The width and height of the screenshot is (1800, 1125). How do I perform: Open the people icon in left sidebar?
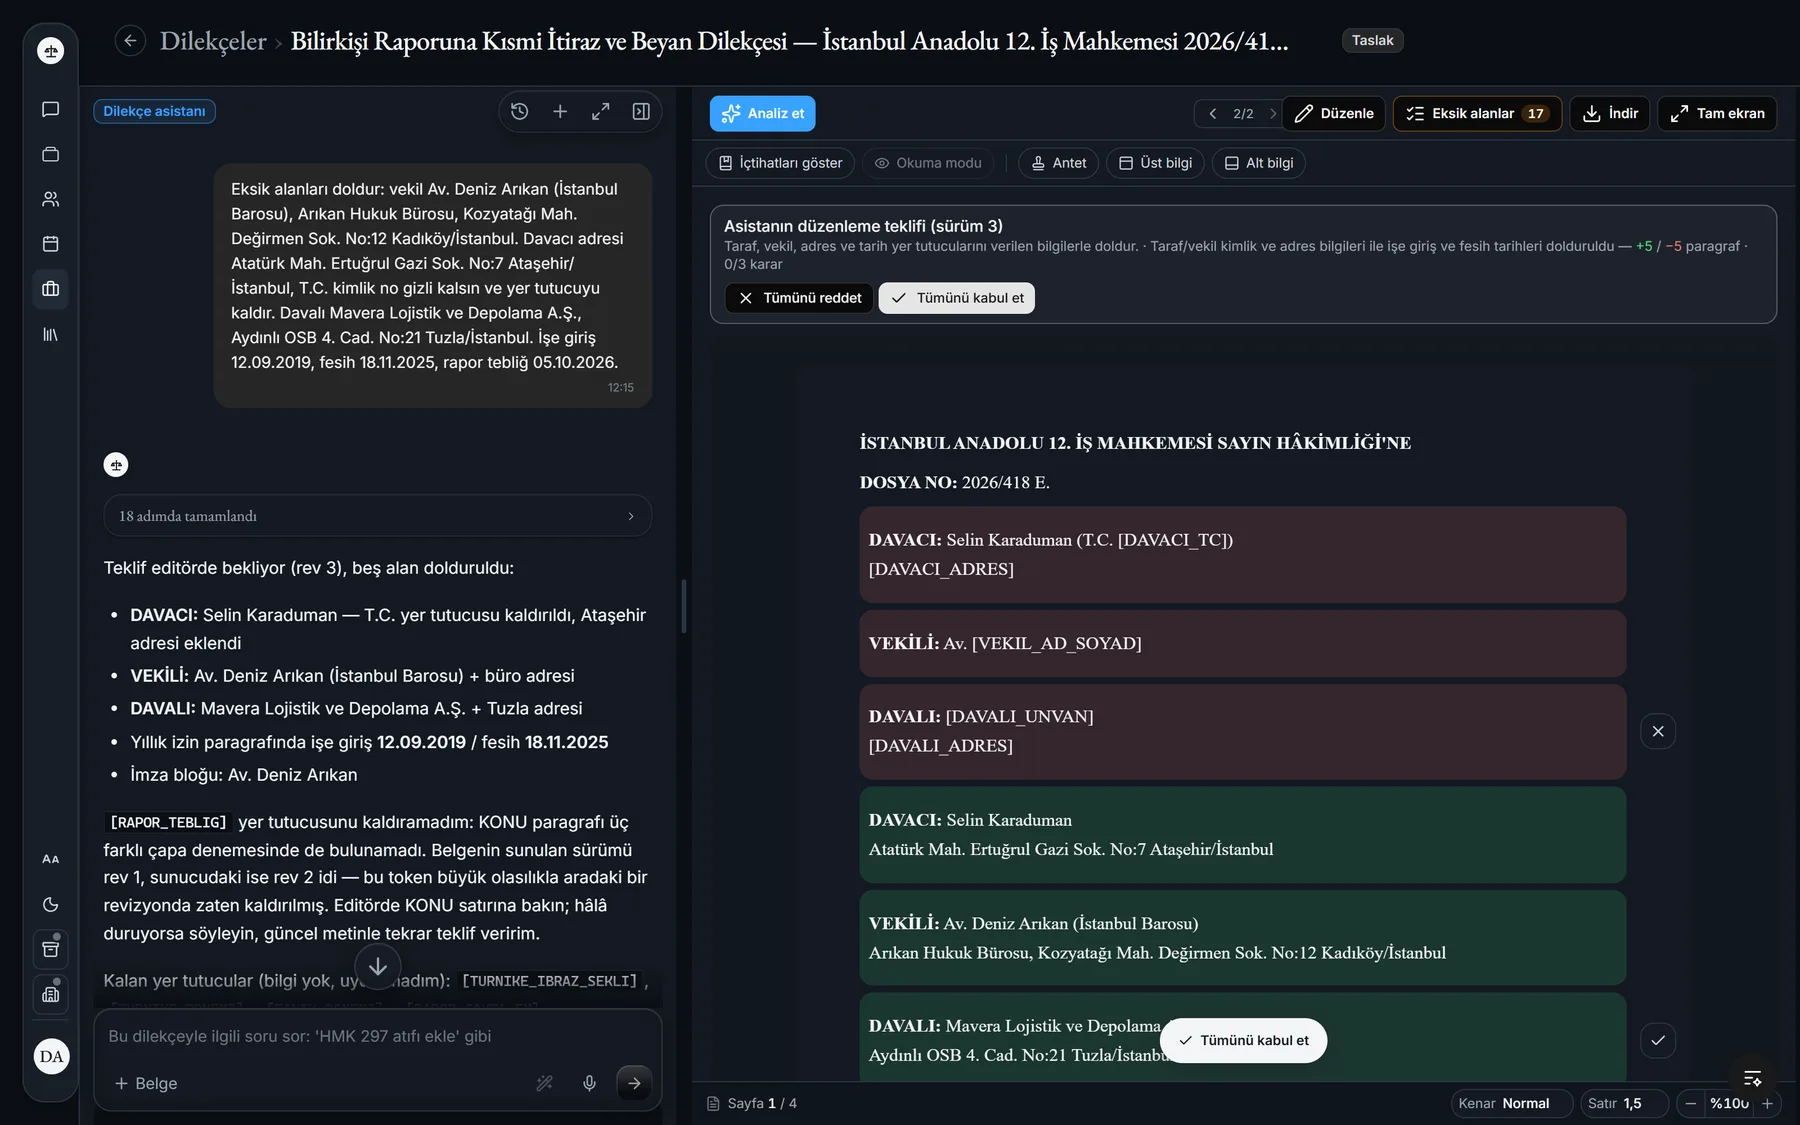[51, 199]
